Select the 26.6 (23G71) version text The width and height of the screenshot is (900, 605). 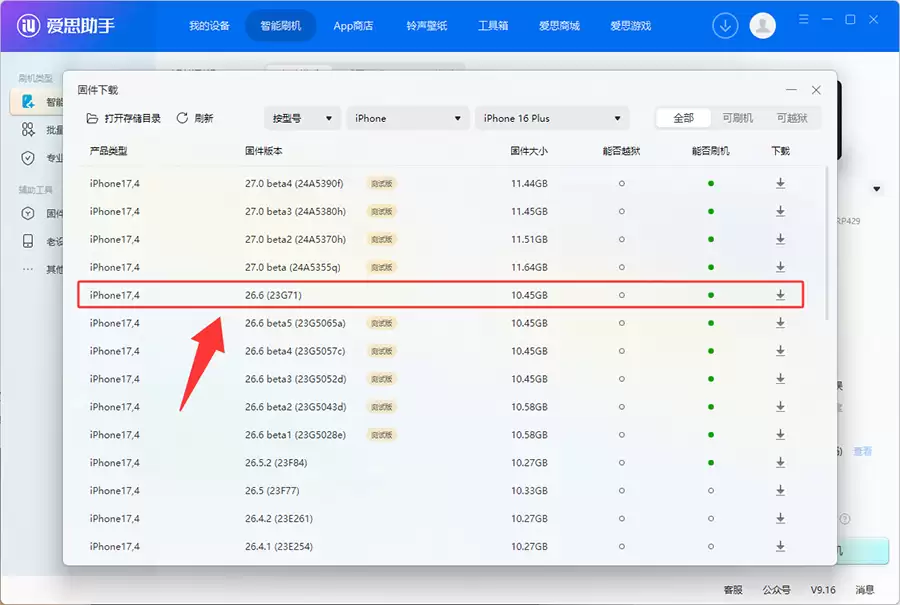coord(273,295)
